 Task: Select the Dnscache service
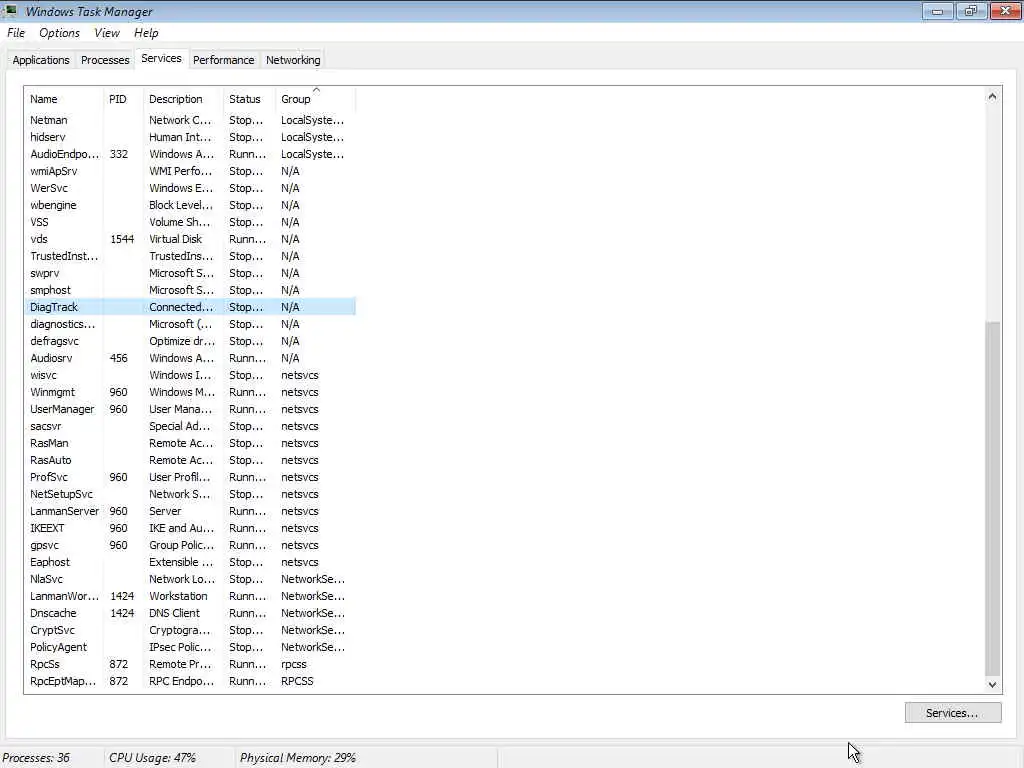pos(191,613)
